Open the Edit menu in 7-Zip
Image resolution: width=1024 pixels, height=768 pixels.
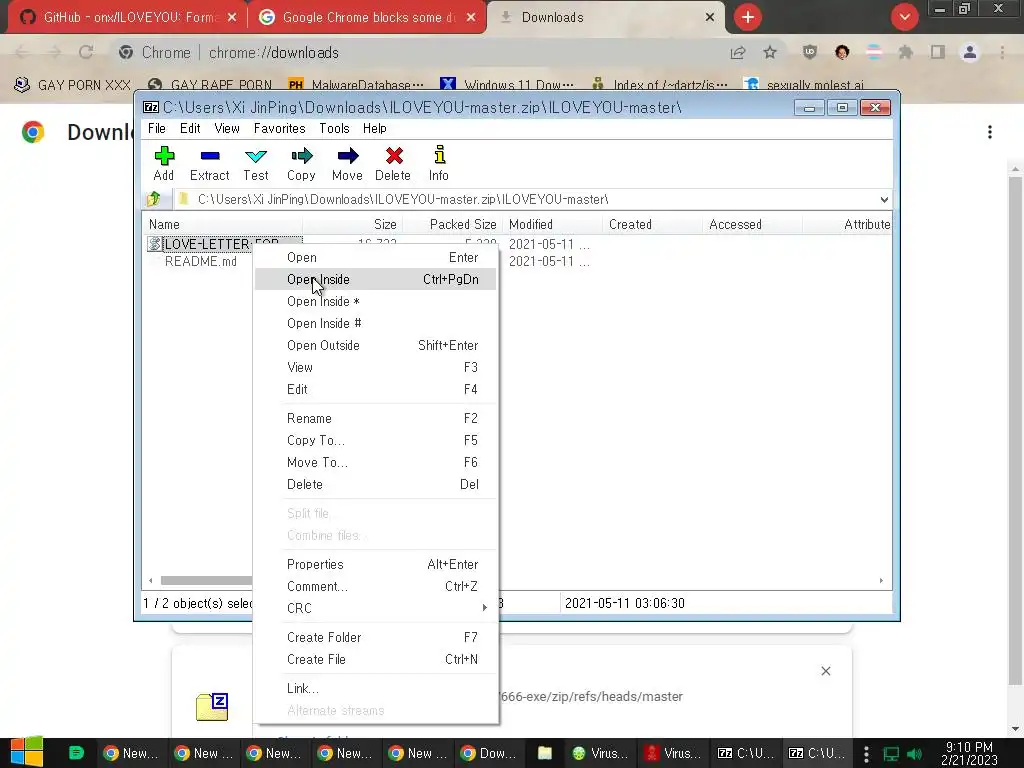(x=190, y=129)
